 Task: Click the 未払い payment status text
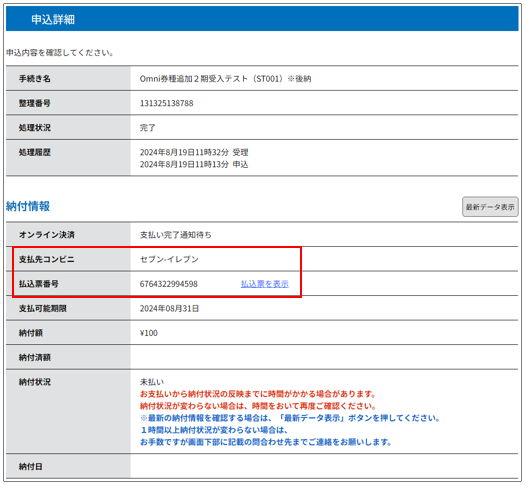pos(152,382)
